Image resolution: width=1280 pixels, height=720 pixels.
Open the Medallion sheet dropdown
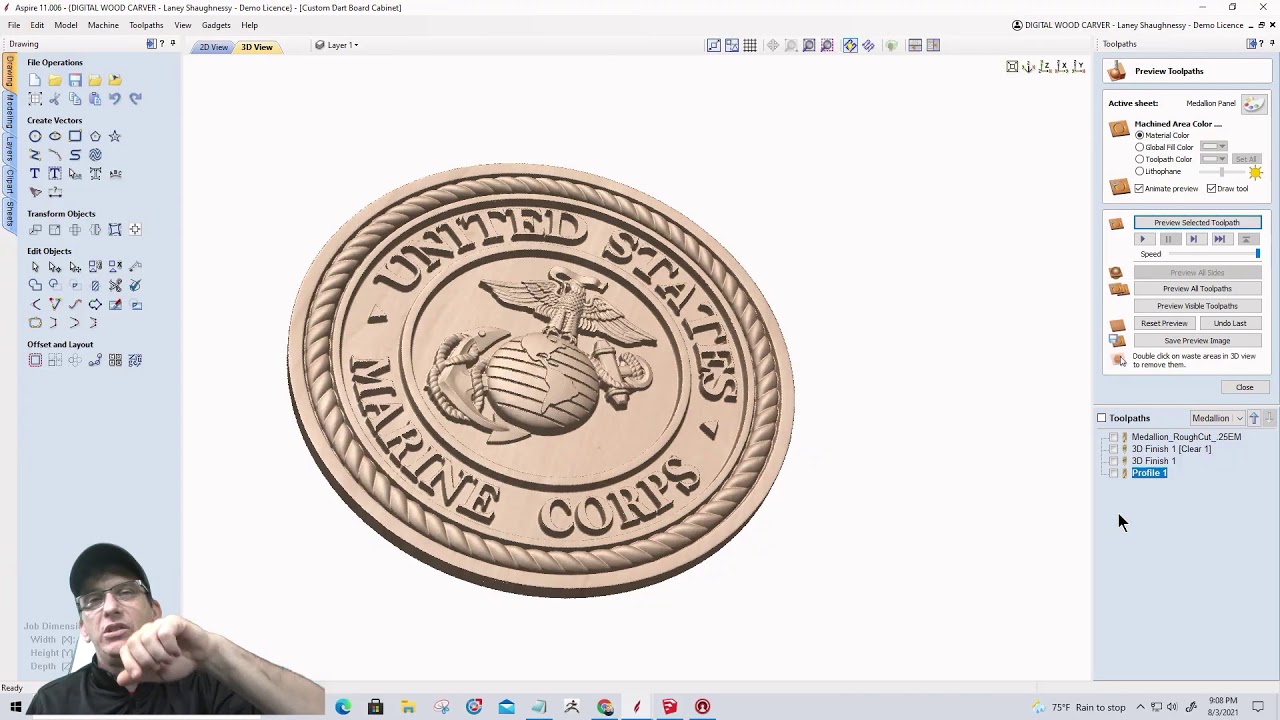[x=1216, y=418]
